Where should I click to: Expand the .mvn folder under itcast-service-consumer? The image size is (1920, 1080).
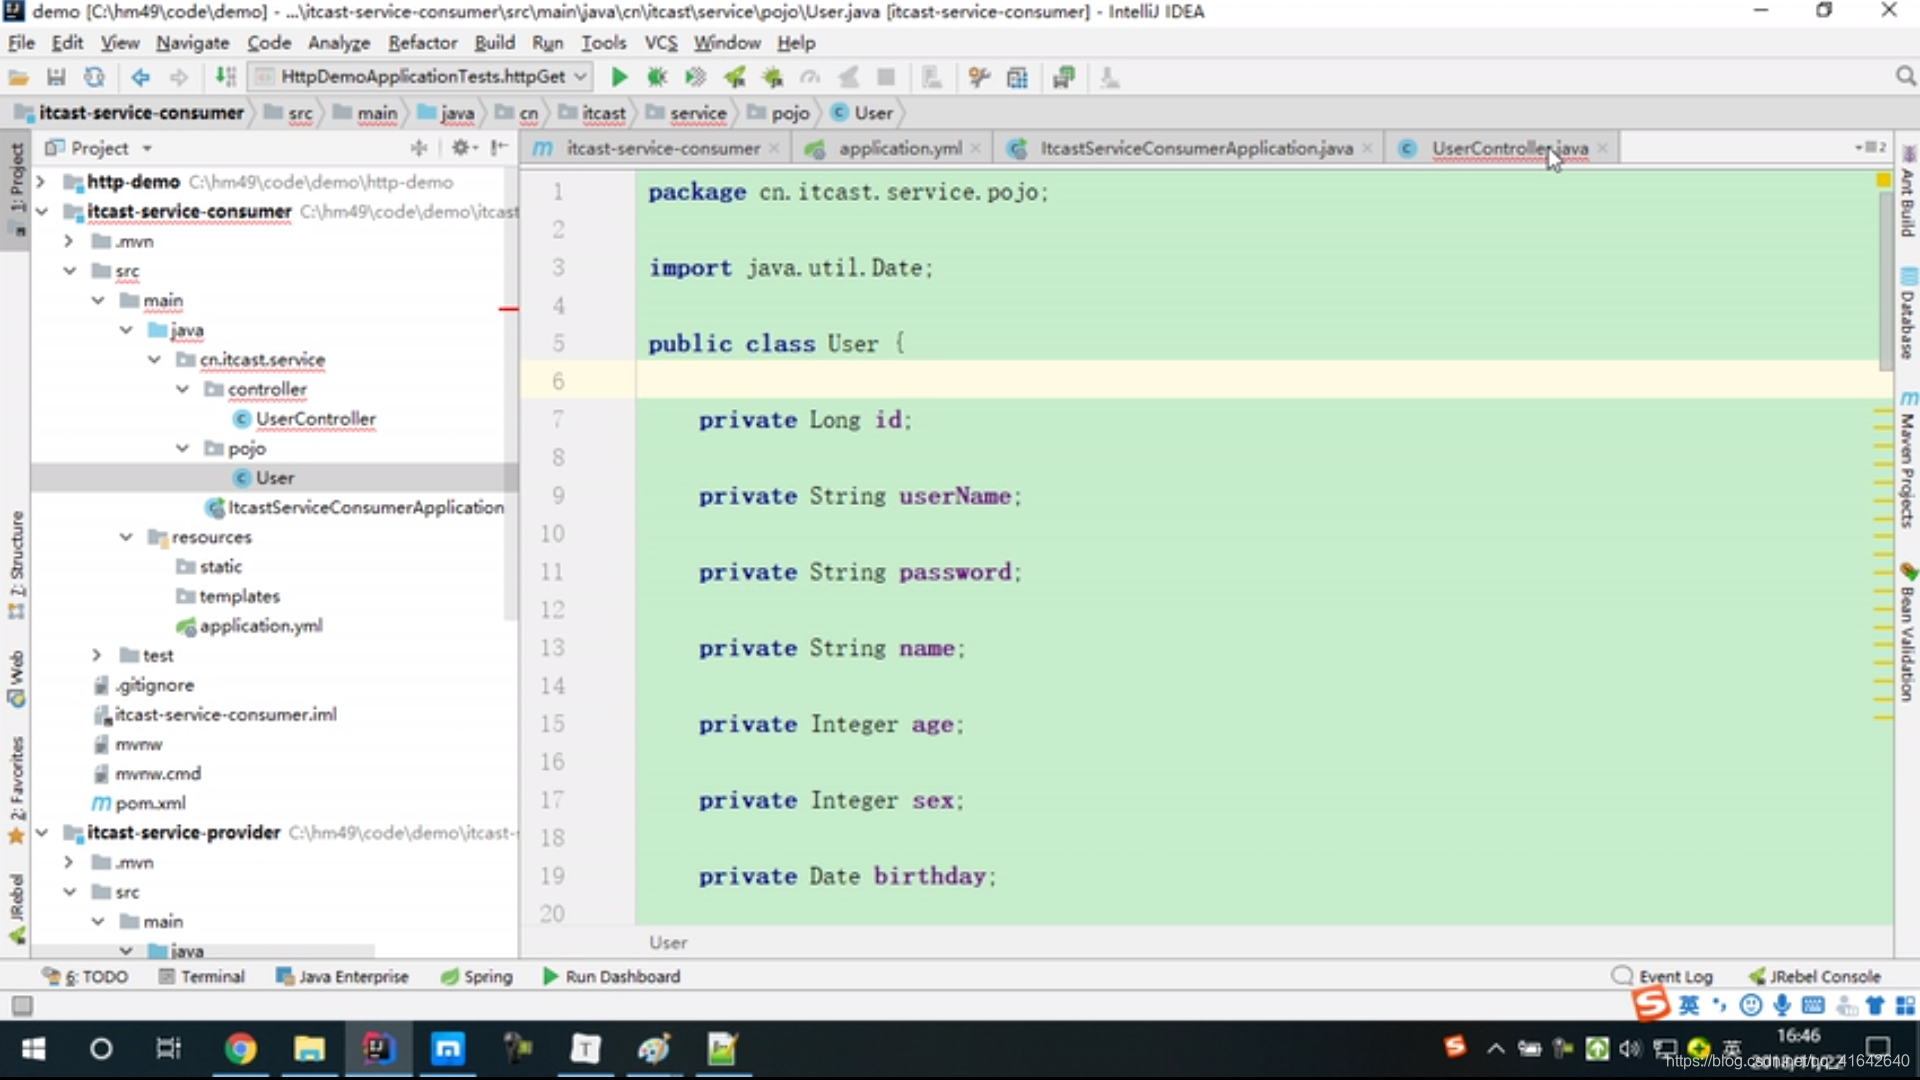click(x=69, y=241)
